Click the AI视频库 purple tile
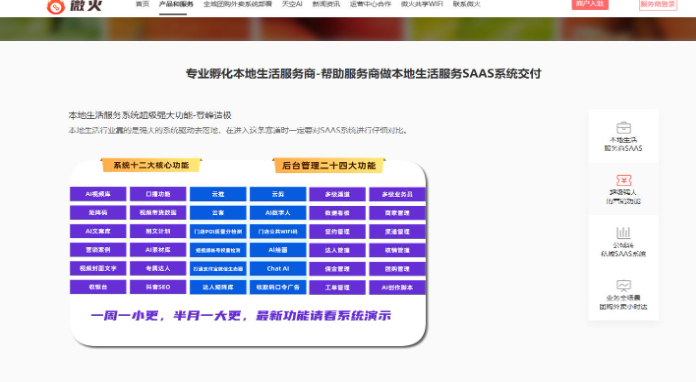The width and height of the screenshot is (696, 382). pos(98,194)
